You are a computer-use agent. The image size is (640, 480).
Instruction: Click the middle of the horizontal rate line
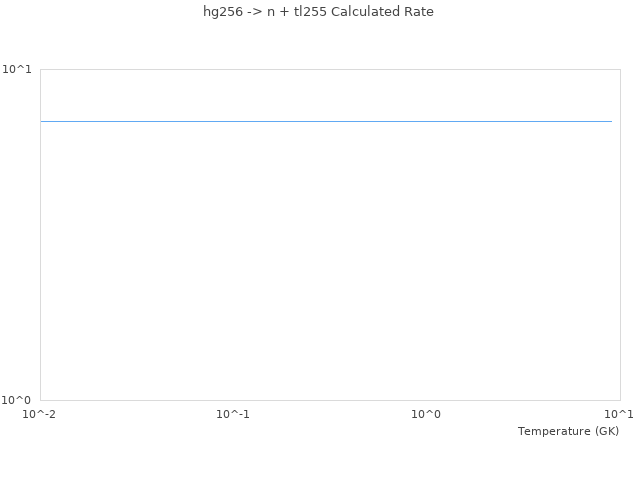tap(326, 121)
